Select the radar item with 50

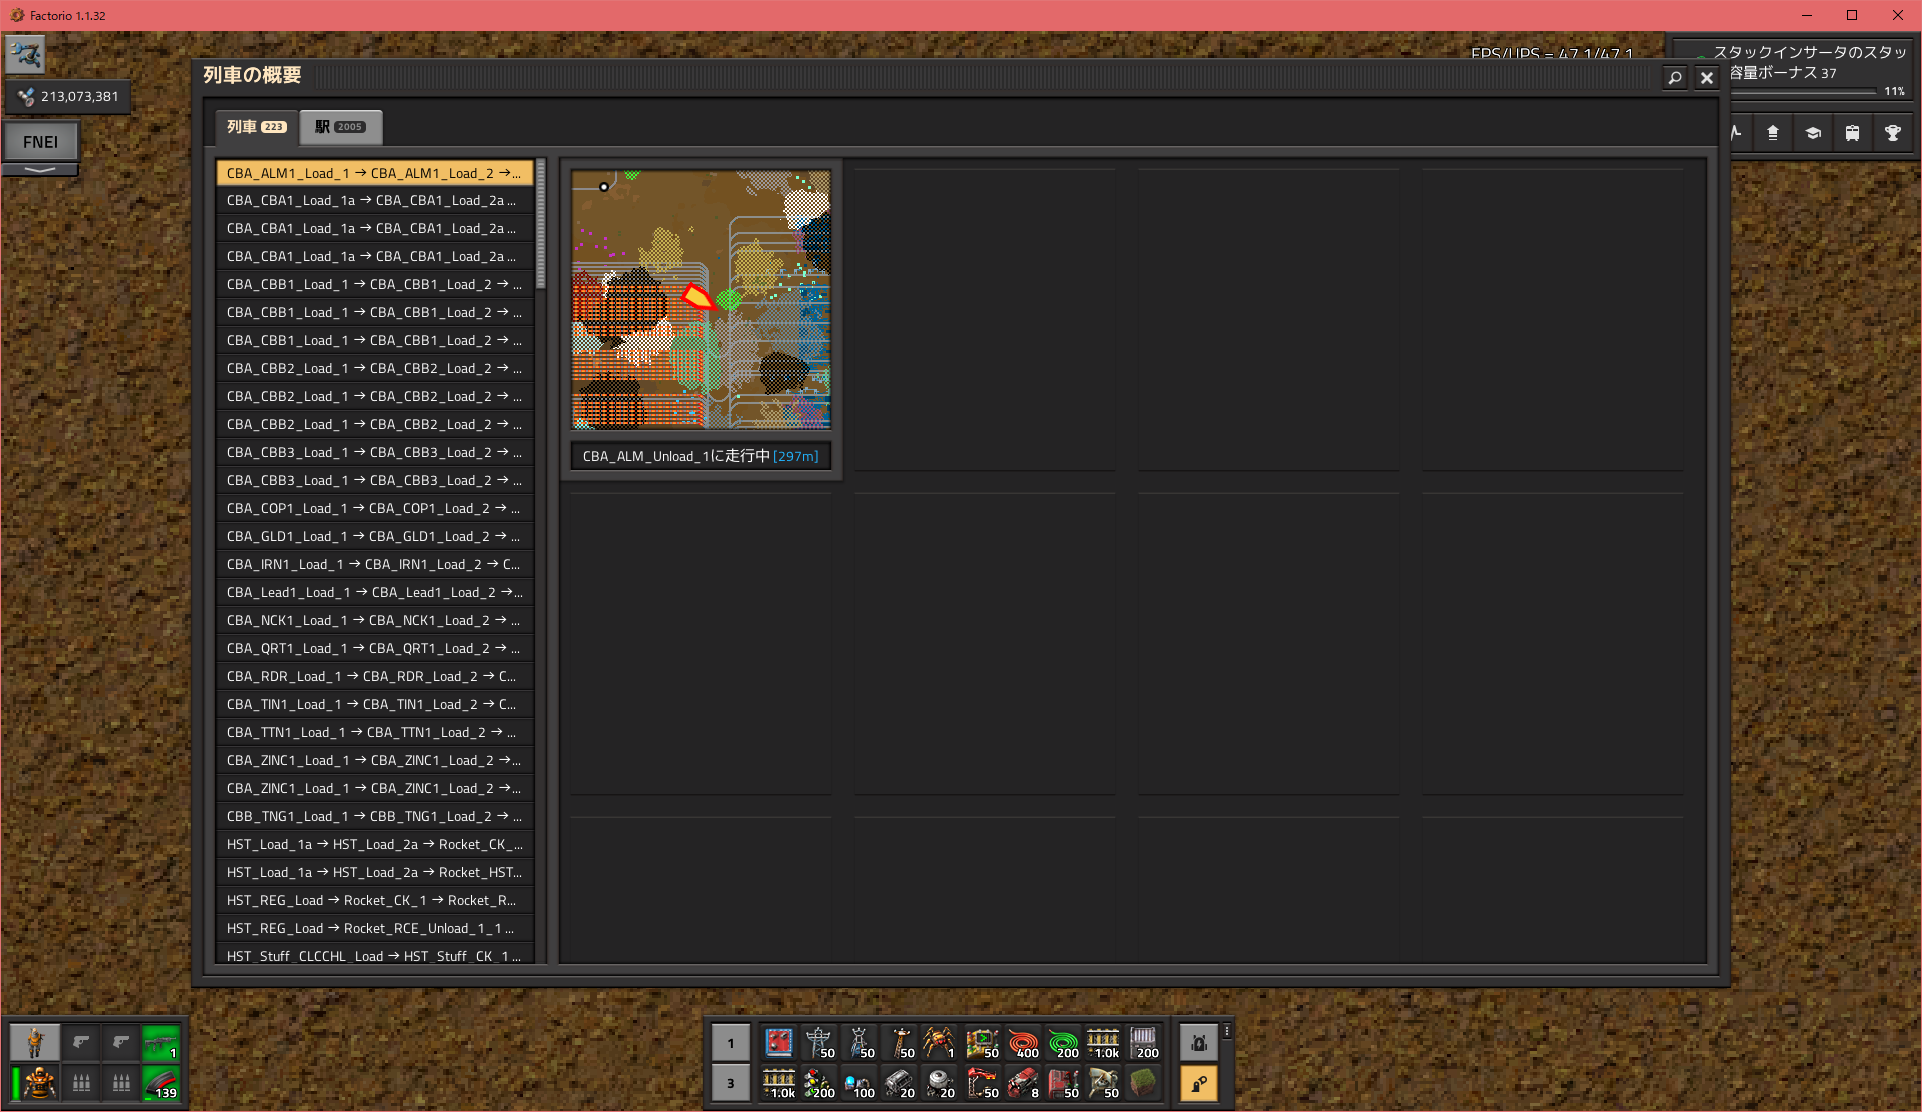[x=1103, y=1083]
